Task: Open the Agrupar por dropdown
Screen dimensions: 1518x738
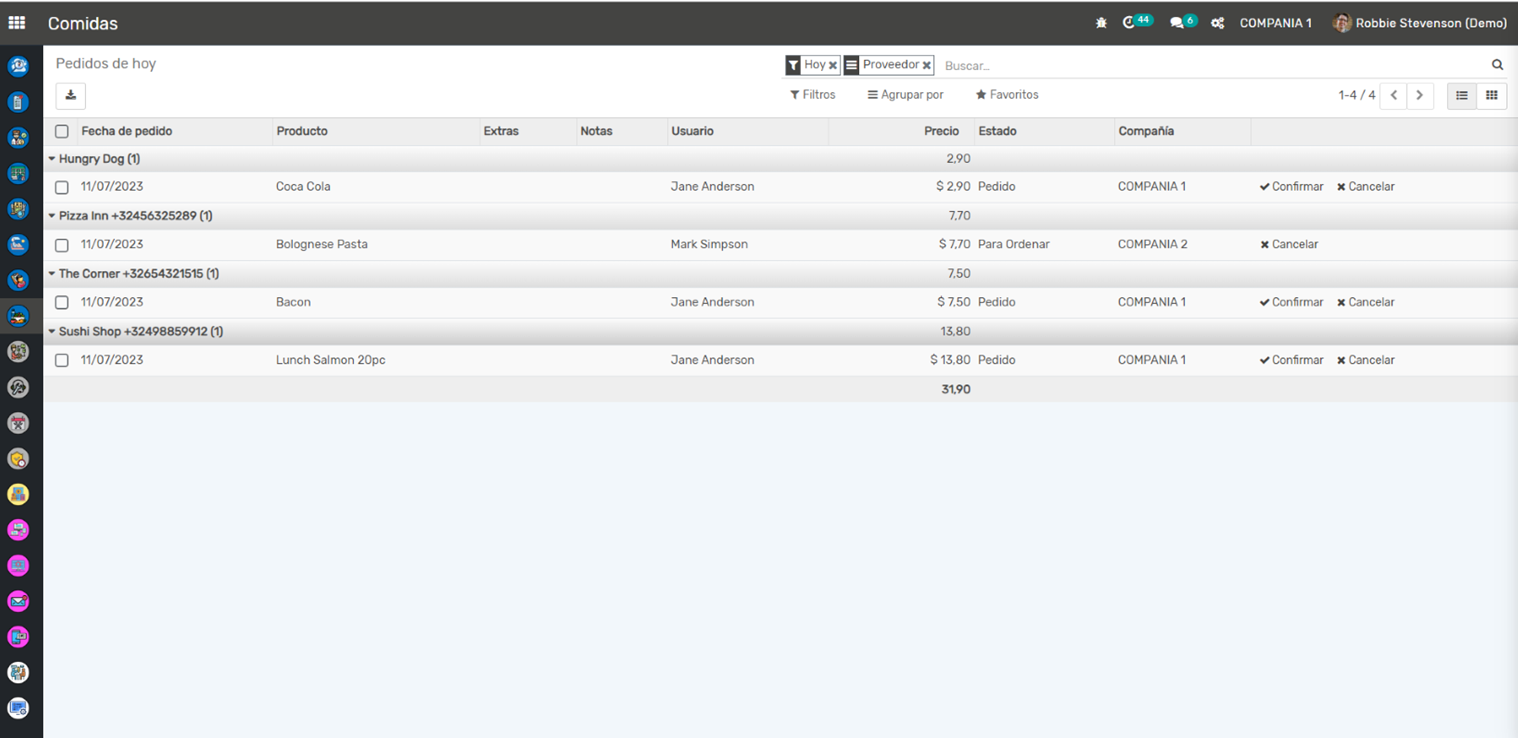Action: point(905,95)
